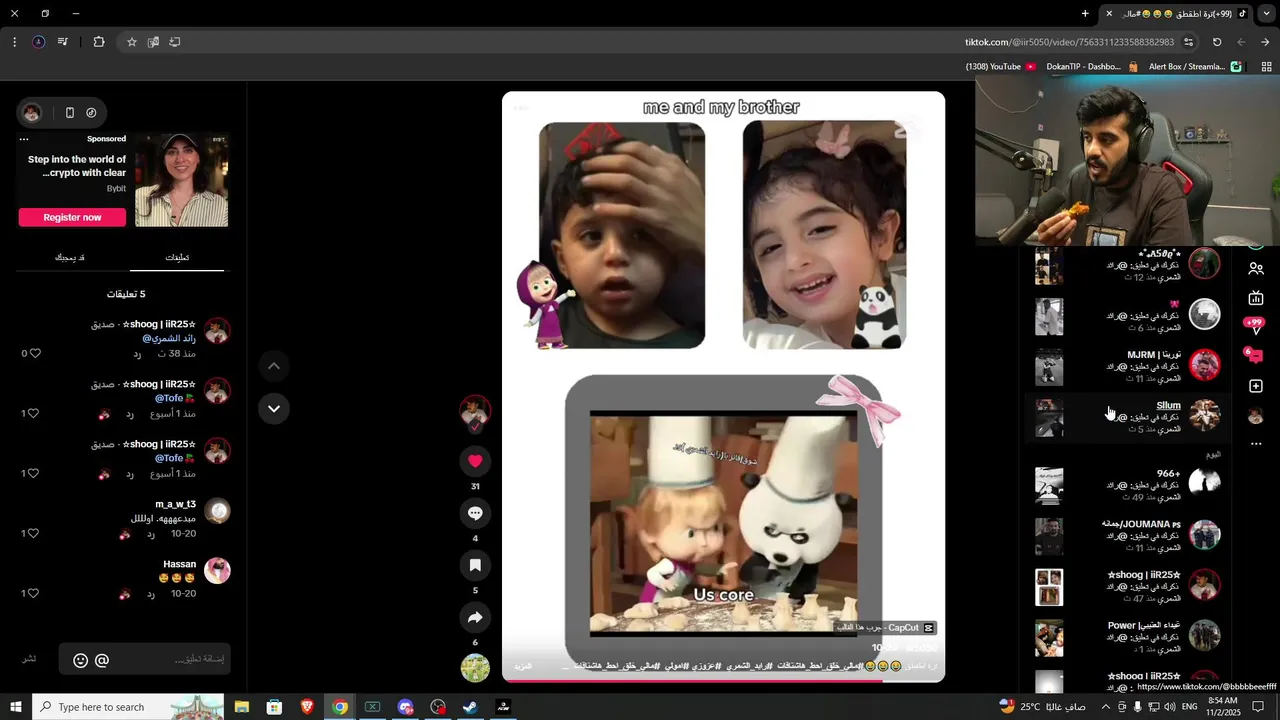
Task: Open Brave browser from the taskbar
Action: (x=307, y=707)
